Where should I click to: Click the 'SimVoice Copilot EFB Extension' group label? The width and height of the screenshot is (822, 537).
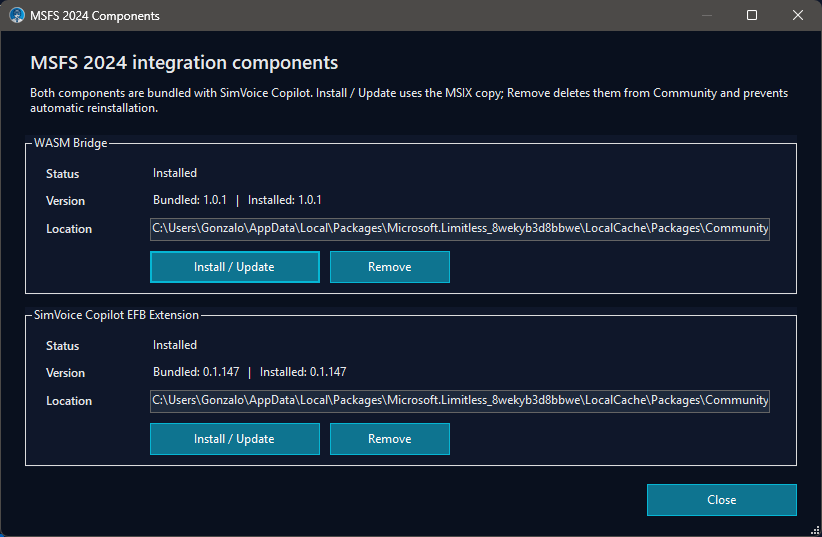[116, 315]
